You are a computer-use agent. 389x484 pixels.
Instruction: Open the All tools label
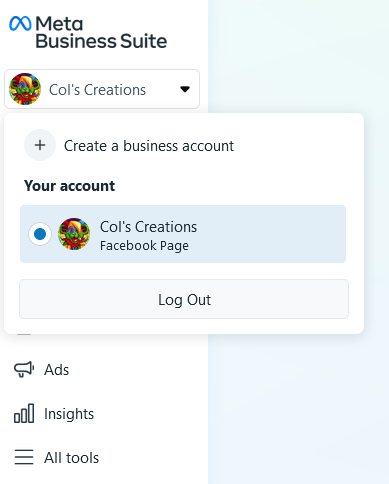click(72, 458)
